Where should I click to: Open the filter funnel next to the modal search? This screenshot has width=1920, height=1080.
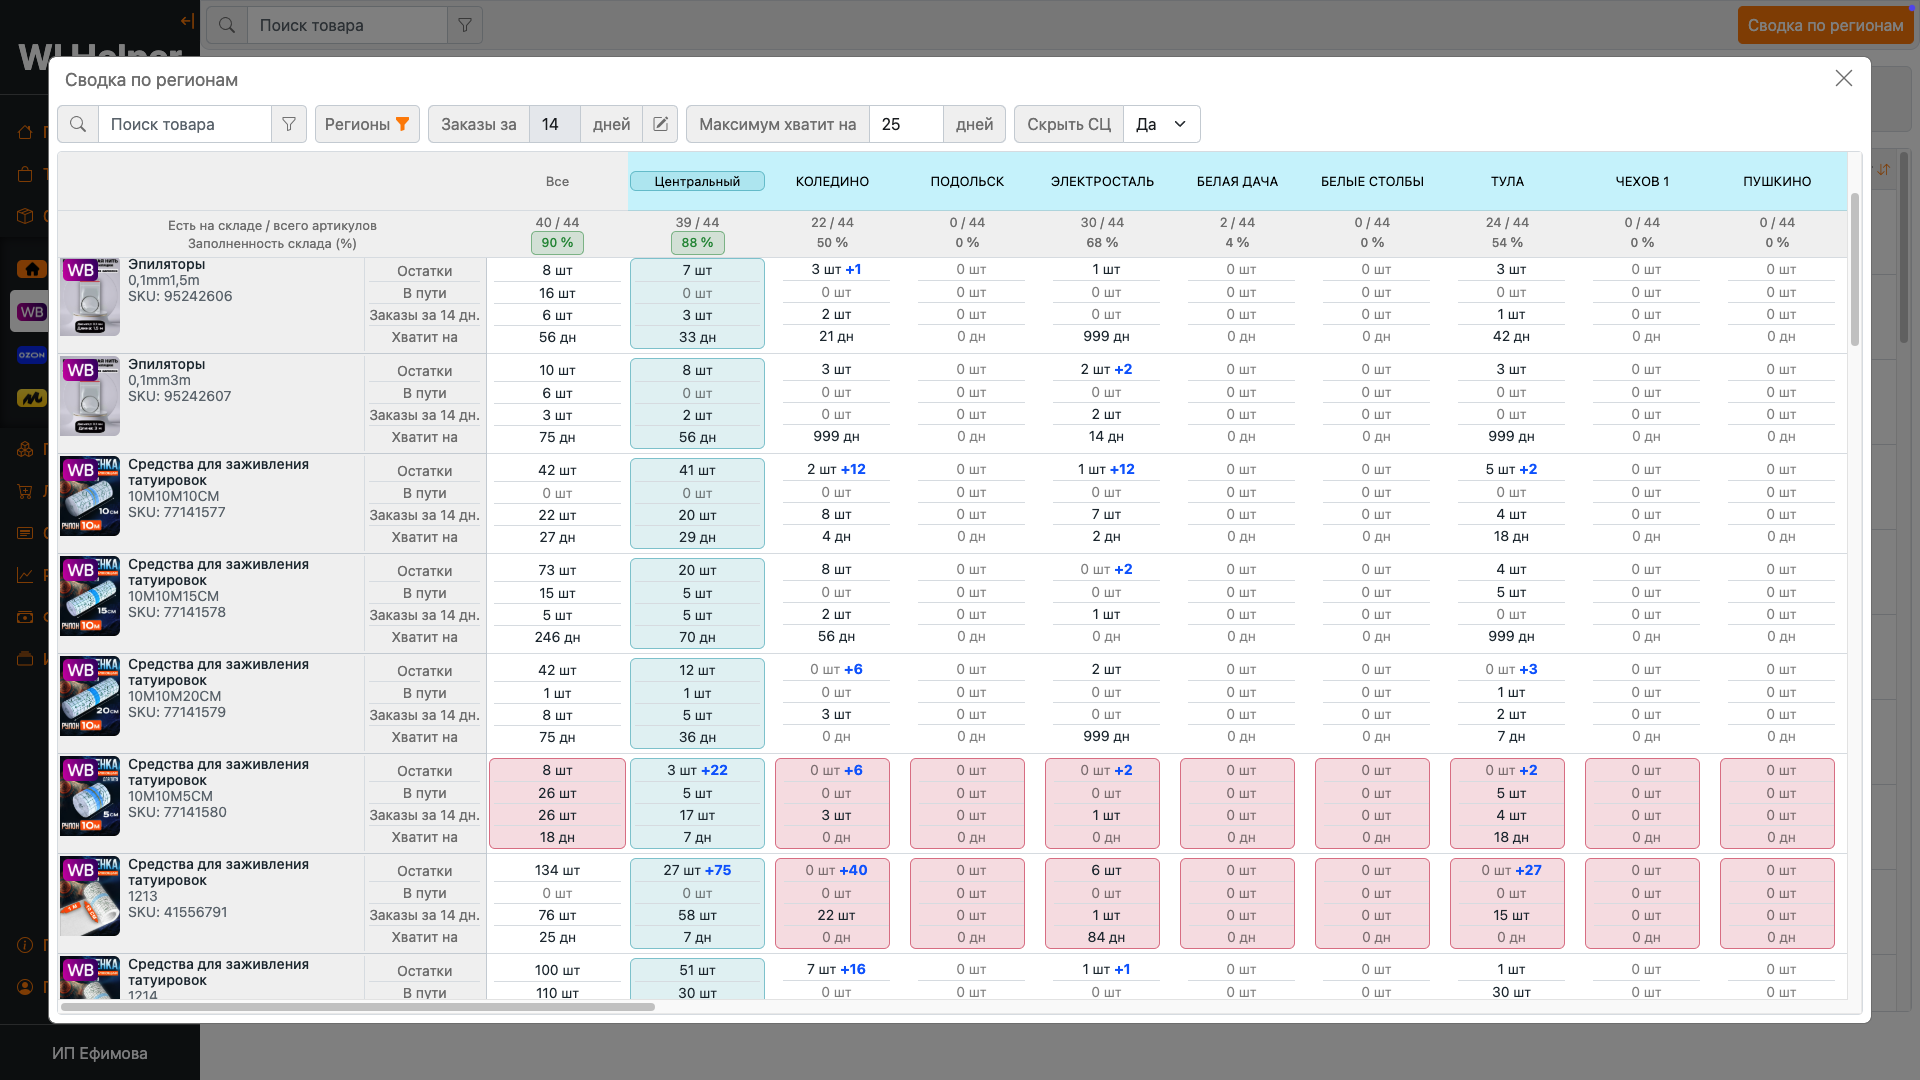tap(289, 124)
